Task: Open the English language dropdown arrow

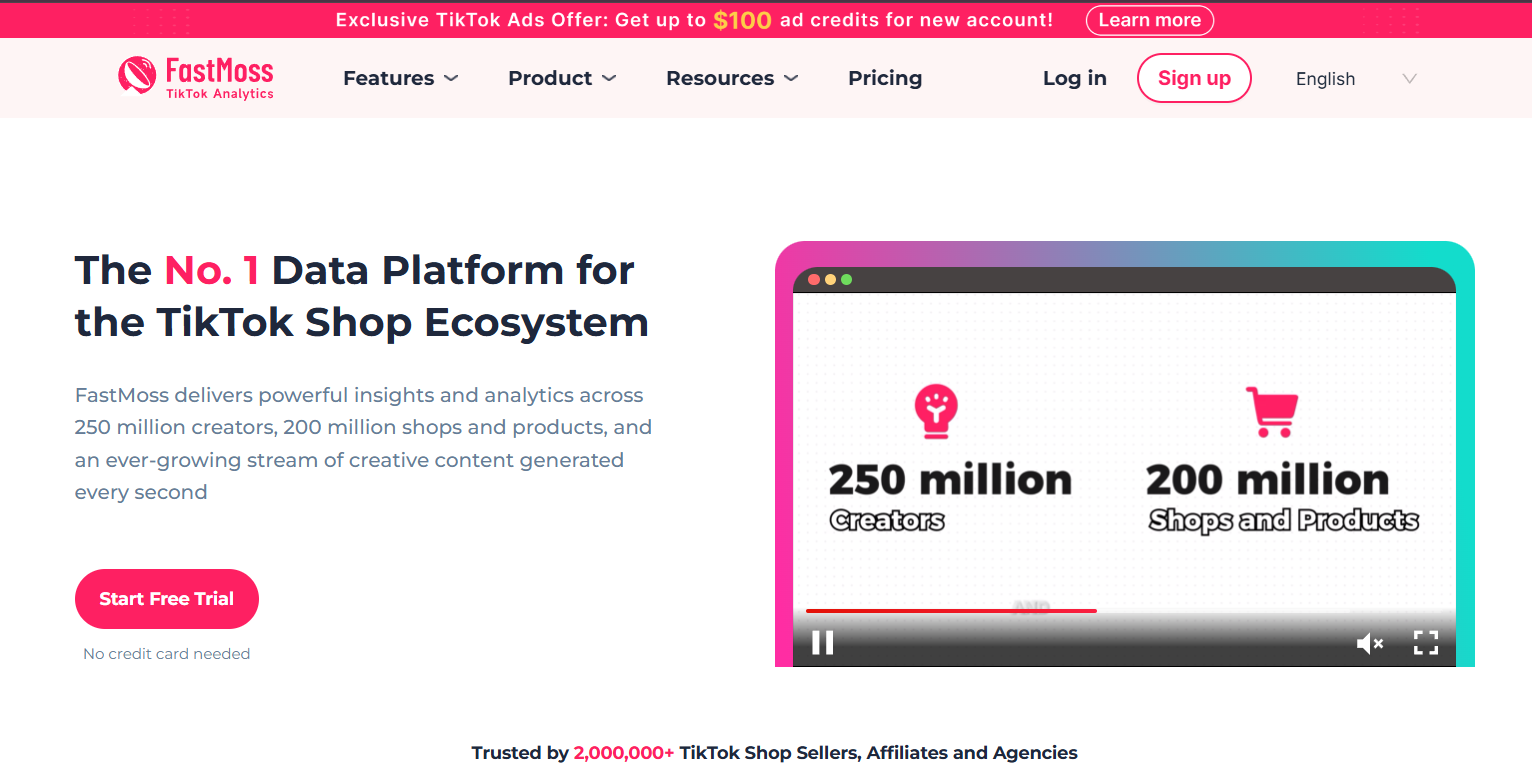Action: (1410, 78)
